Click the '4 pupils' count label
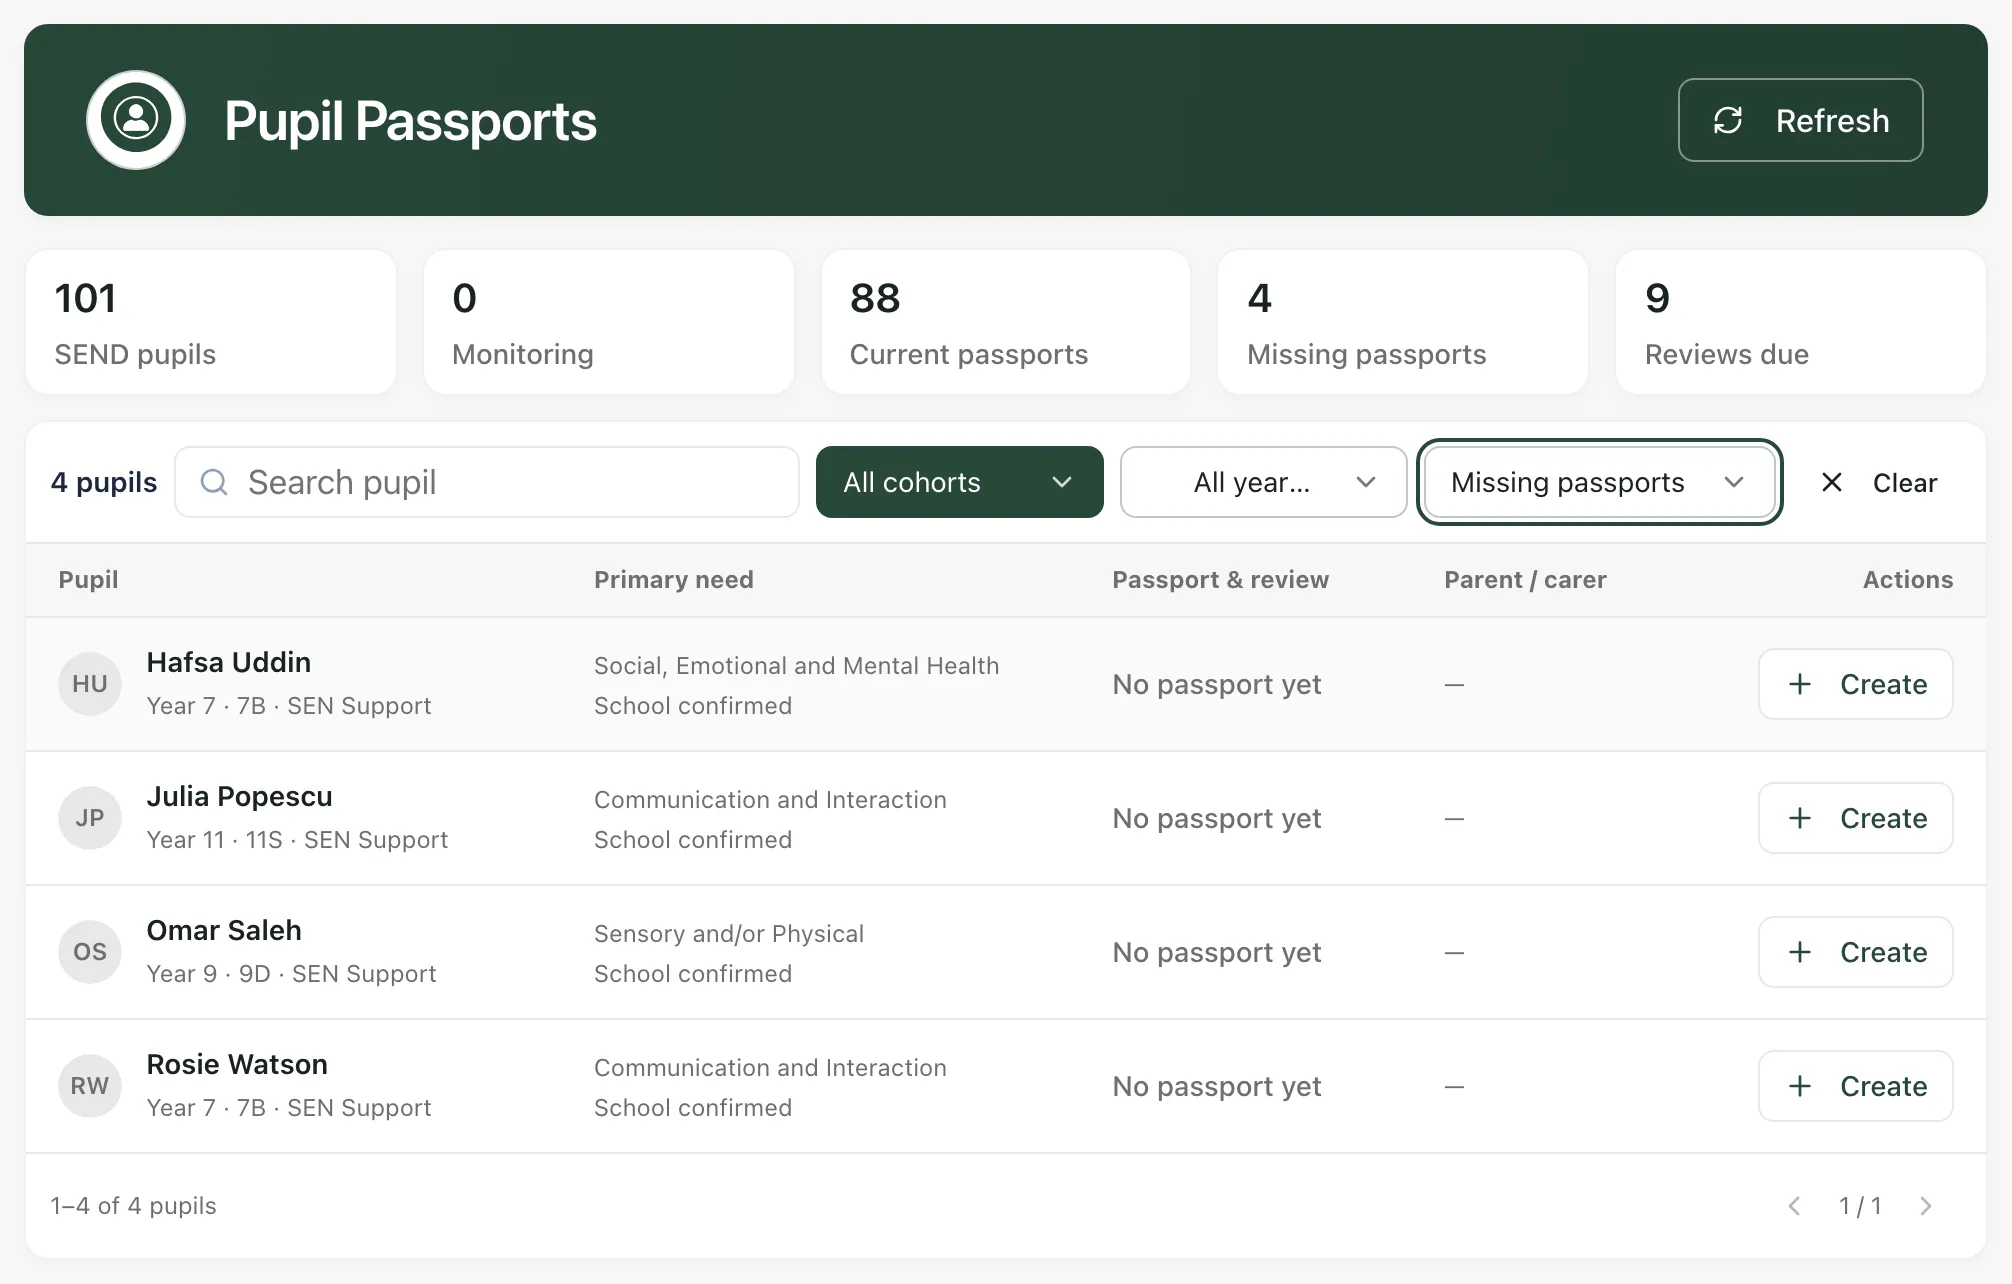The height and width of the screenshot is (1284, 2012). (104, 482)
